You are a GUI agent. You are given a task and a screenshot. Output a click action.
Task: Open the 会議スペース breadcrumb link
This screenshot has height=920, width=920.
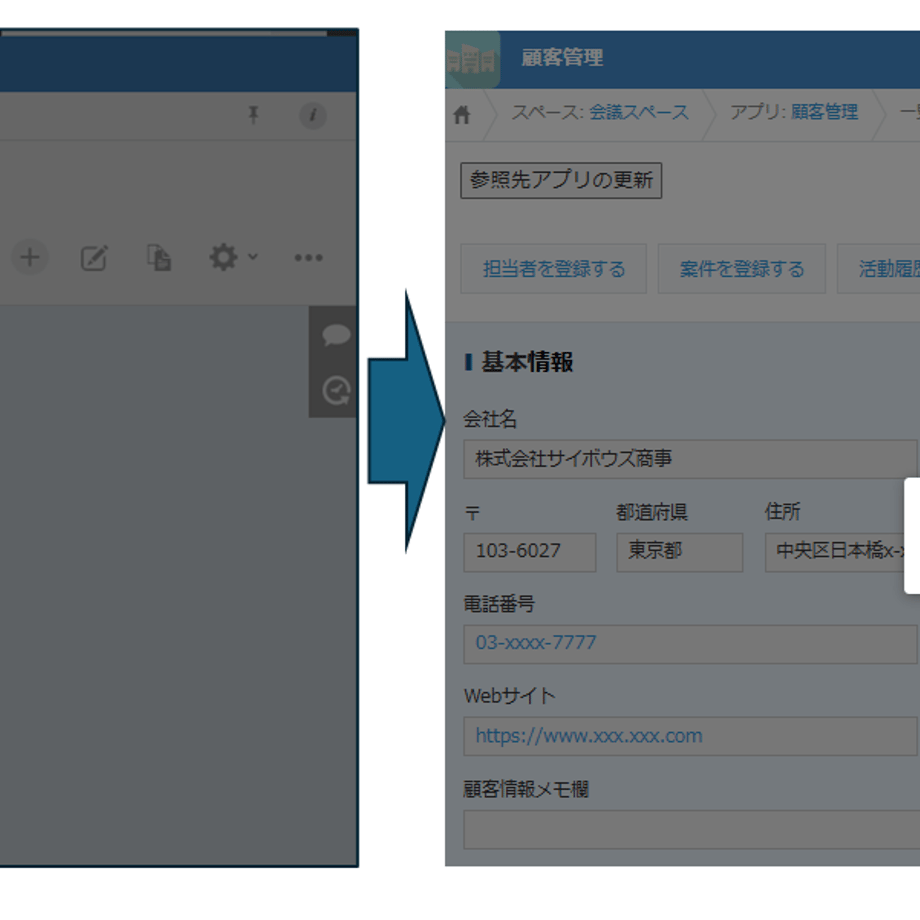point(638,112)
